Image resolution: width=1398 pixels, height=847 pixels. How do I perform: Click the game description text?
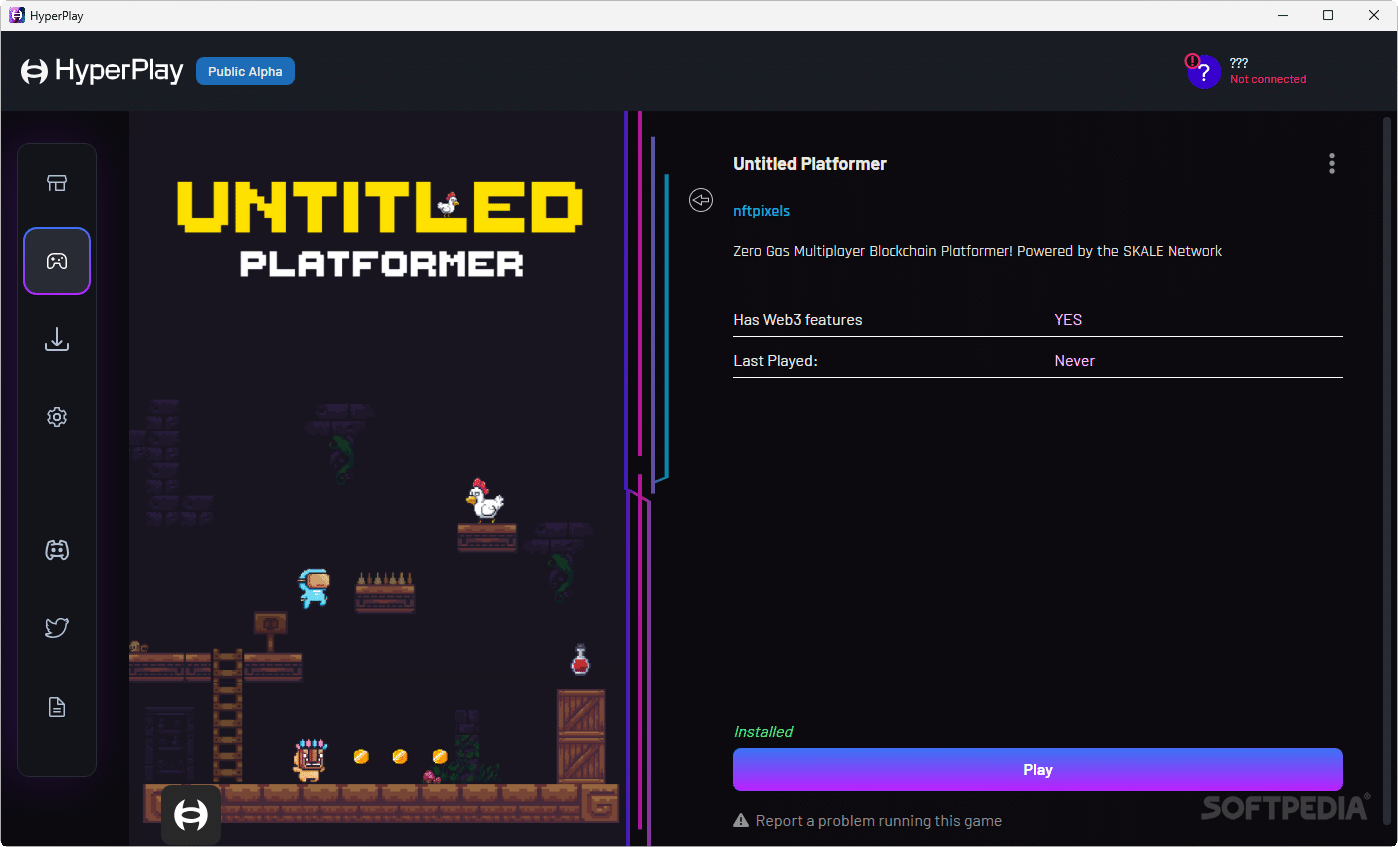977,251
